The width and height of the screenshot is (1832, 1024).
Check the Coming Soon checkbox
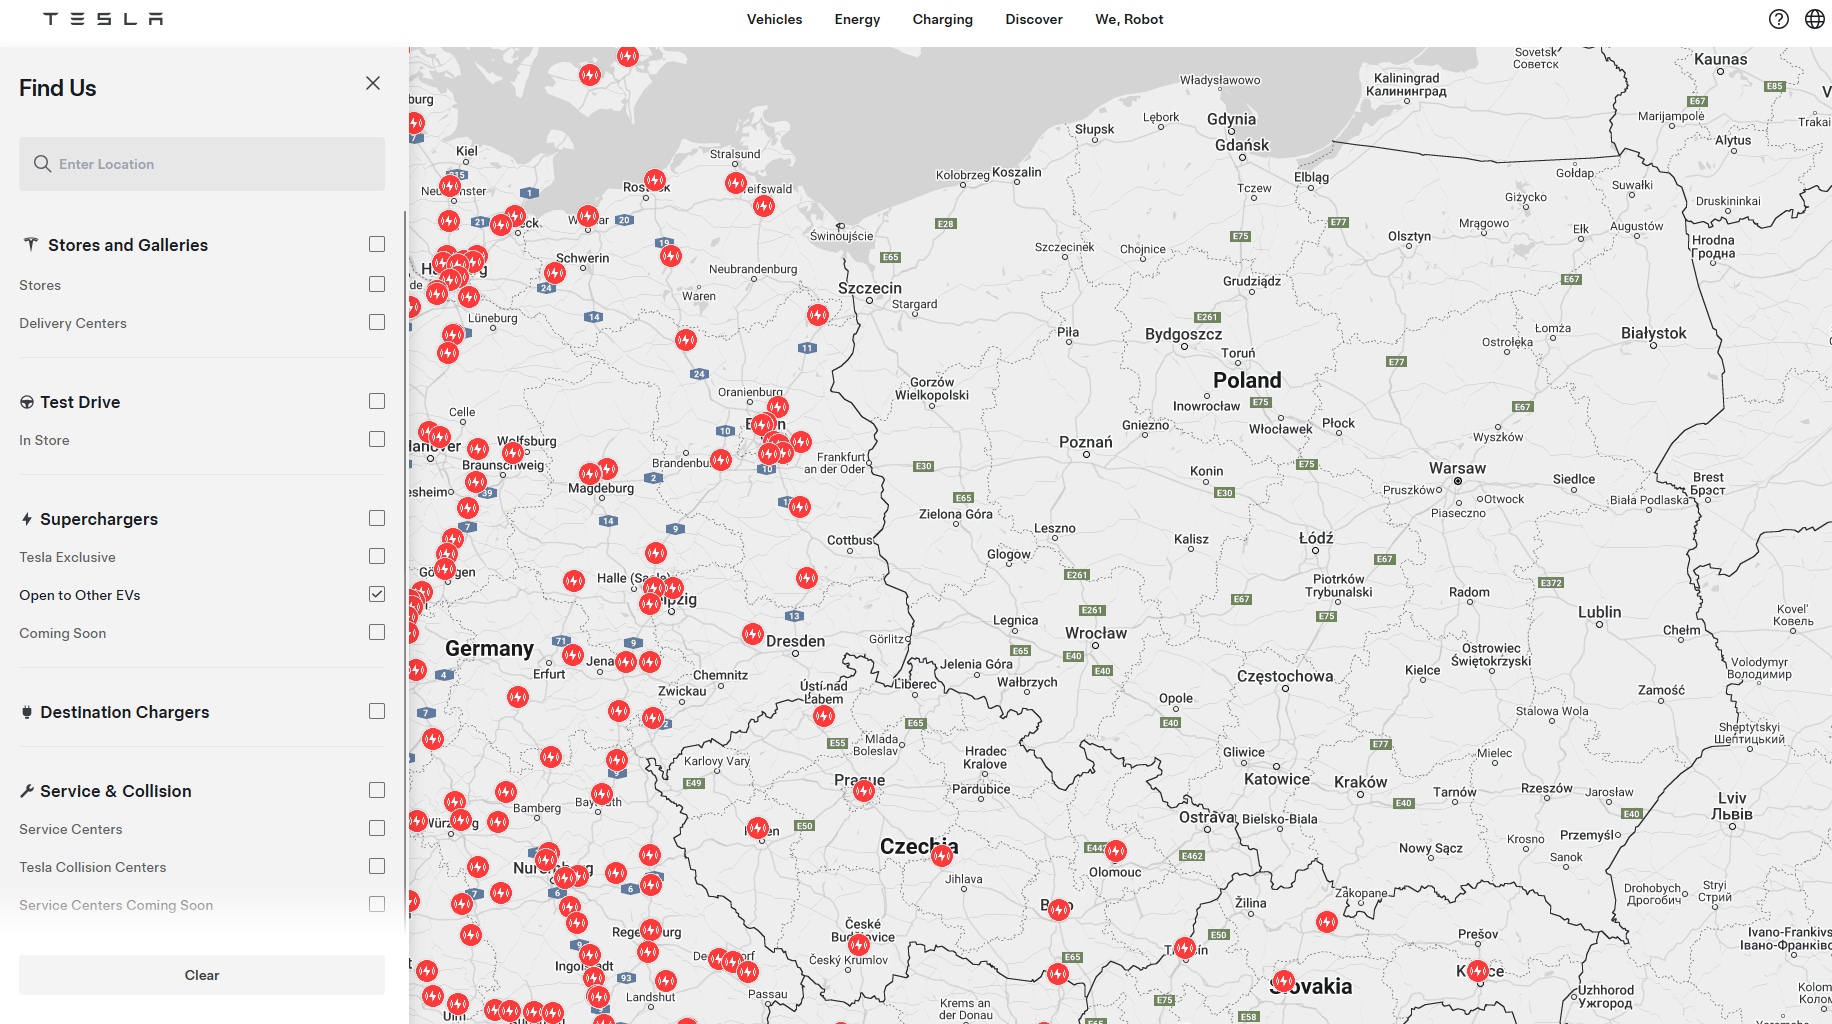coord(377,633)
